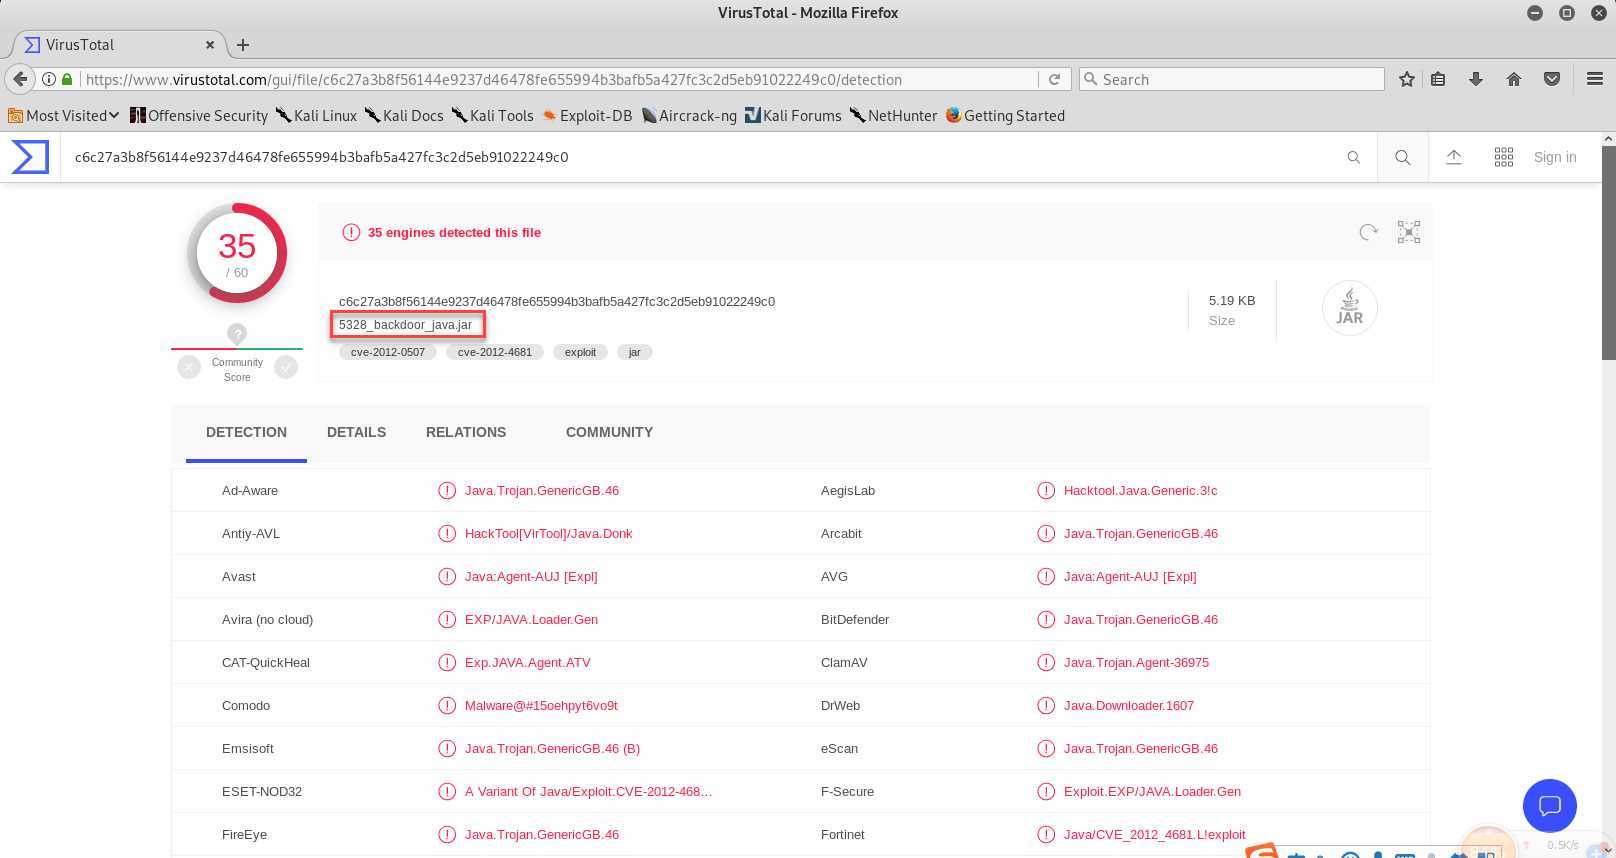Click the green padlock icon

tap(67, 79)
